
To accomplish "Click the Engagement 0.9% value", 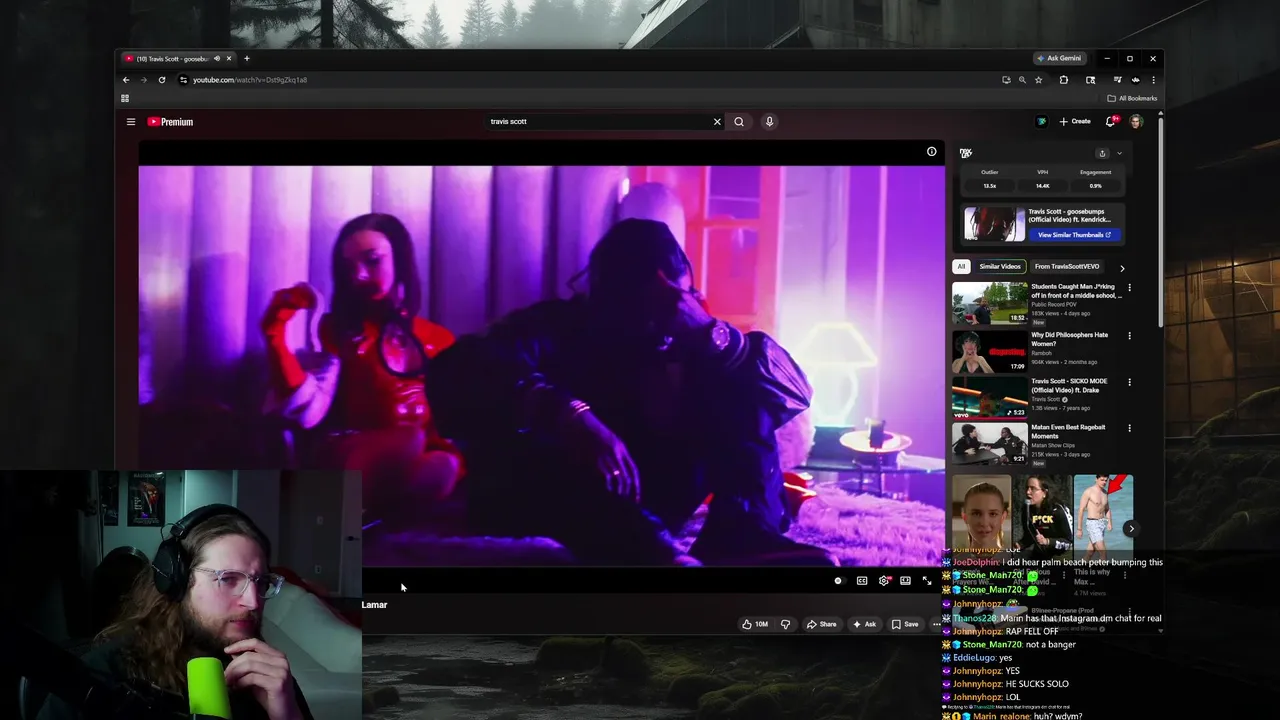I will [1095, 186].
